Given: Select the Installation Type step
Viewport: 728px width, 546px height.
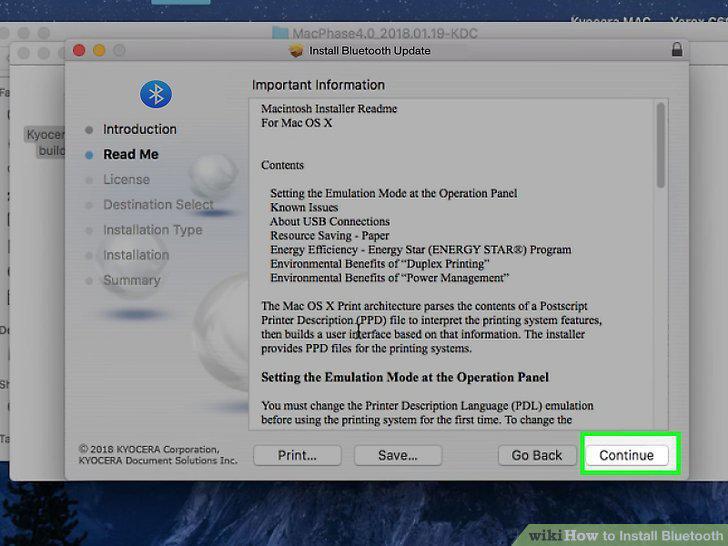Looking at the screenshot, I should pos(153,230).
